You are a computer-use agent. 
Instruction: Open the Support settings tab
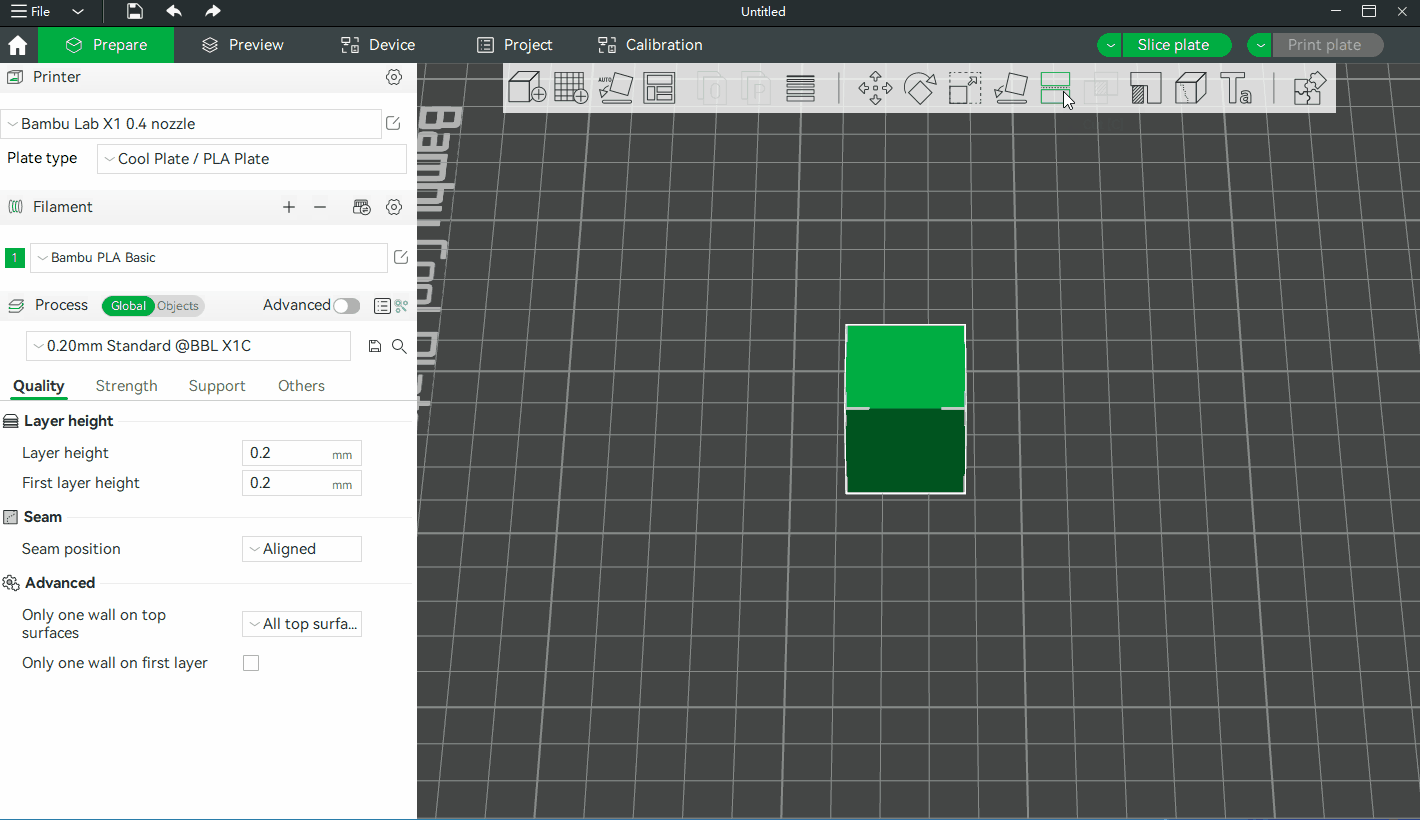click(217, 386)
